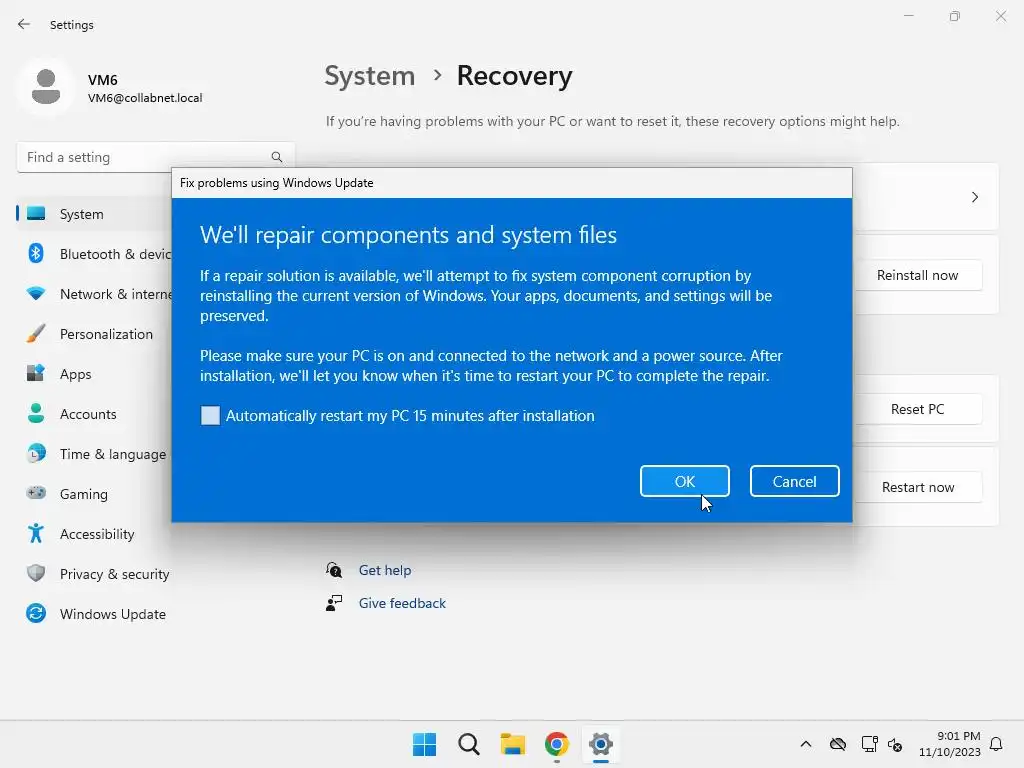Click the Settings gear on taskbar
Viewport: 1024px width, 768px height.
coord(601,744)
